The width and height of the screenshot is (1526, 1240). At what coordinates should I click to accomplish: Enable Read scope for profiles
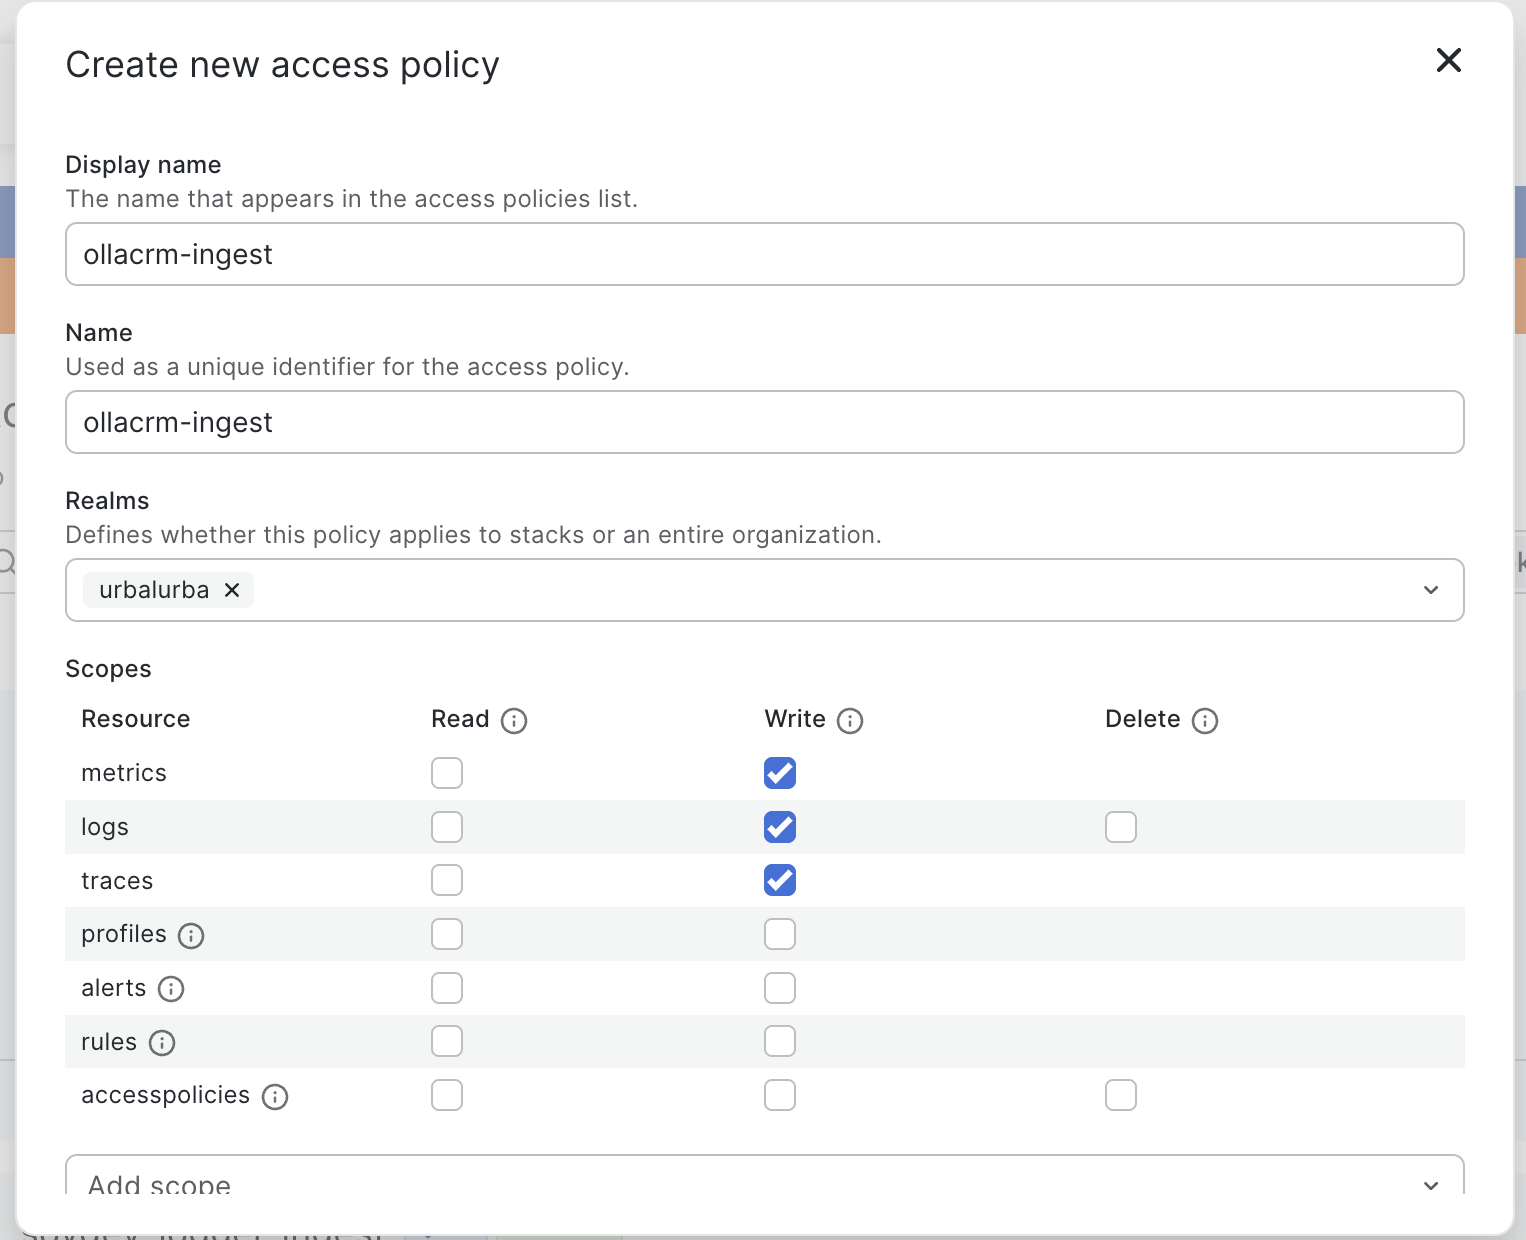coord(447,934)
